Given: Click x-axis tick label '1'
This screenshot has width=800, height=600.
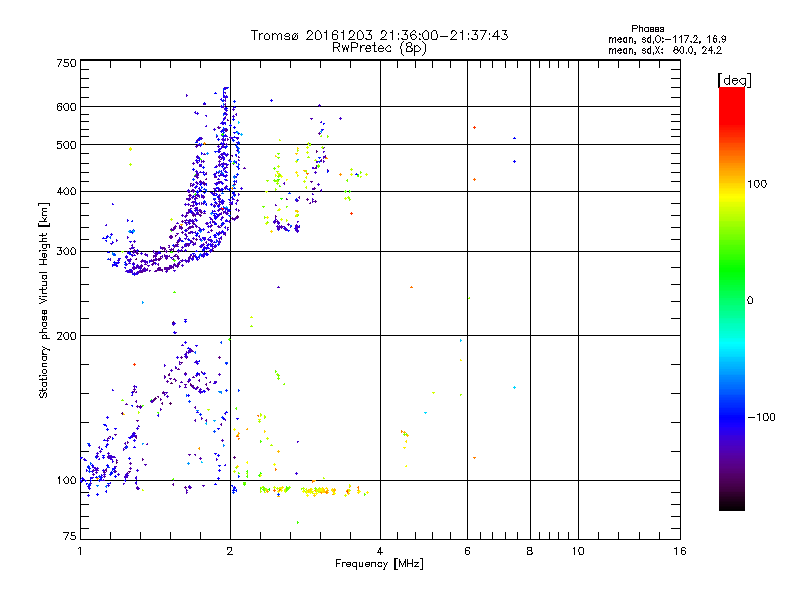Looking at the screenshot, I should (x=80, y=551).
